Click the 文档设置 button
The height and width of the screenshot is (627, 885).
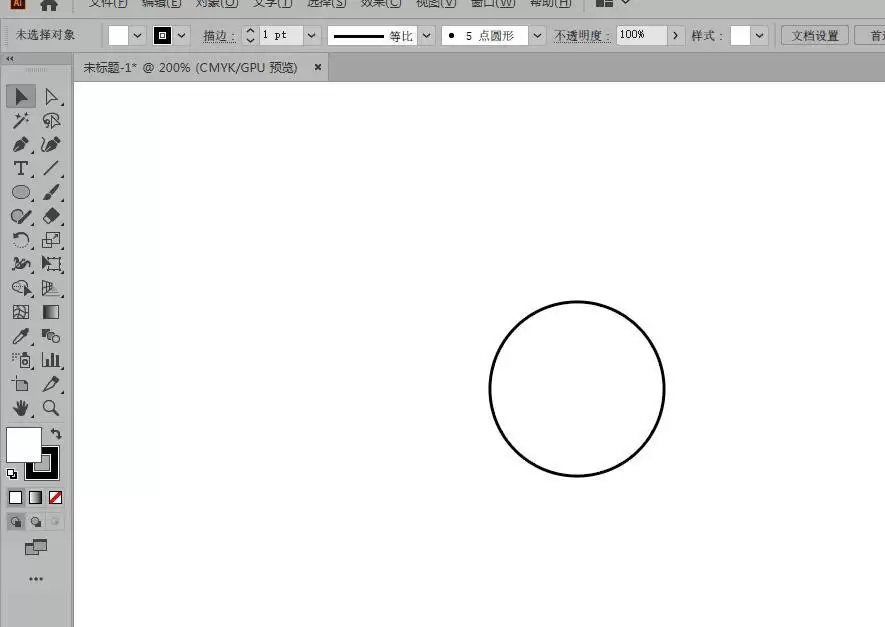[814, 36]
